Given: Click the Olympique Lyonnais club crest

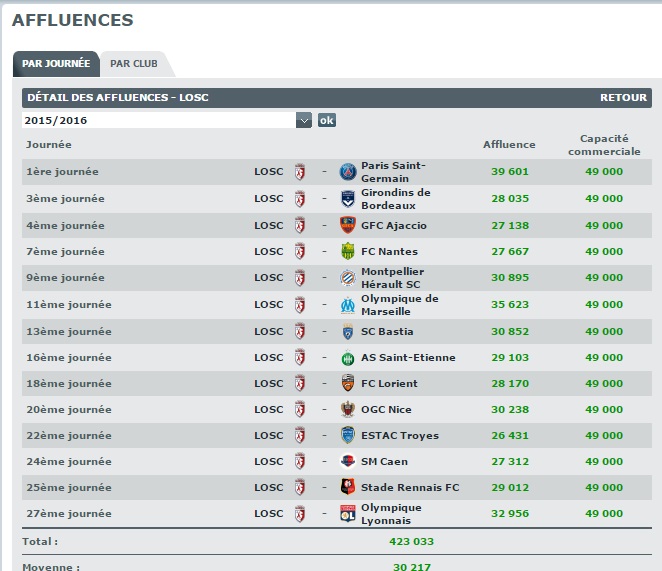Looking at the screenshot, I should pos(348,514).
